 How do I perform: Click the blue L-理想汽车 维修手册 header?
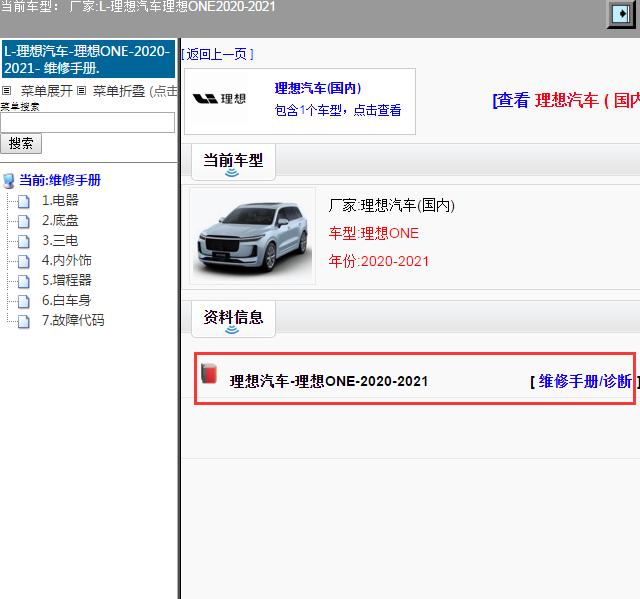pos(89,59)
